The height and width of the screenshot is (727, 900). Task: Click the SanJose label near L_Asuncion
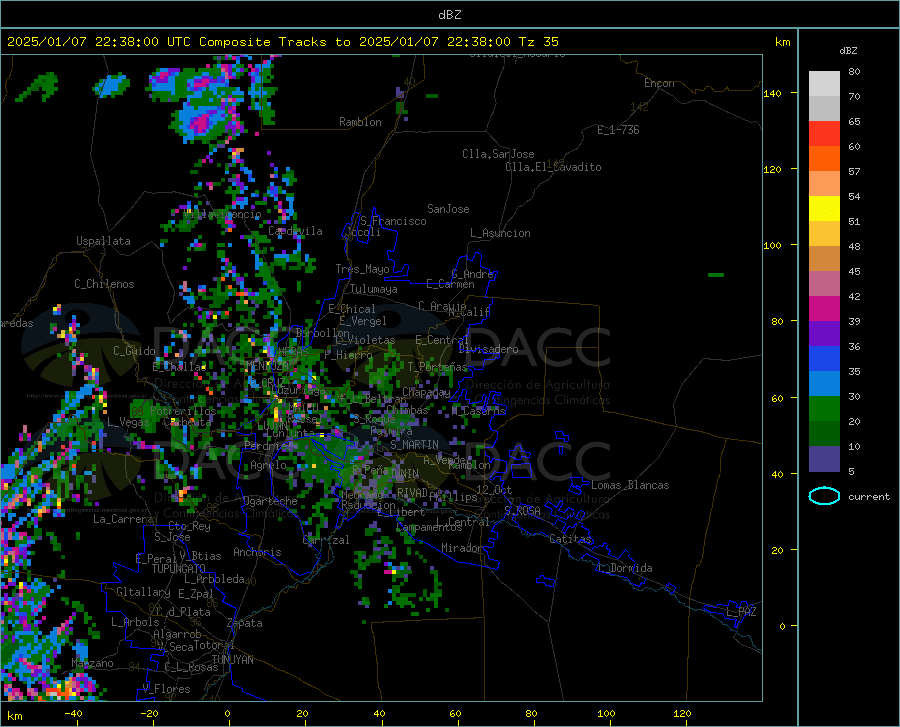448,209
